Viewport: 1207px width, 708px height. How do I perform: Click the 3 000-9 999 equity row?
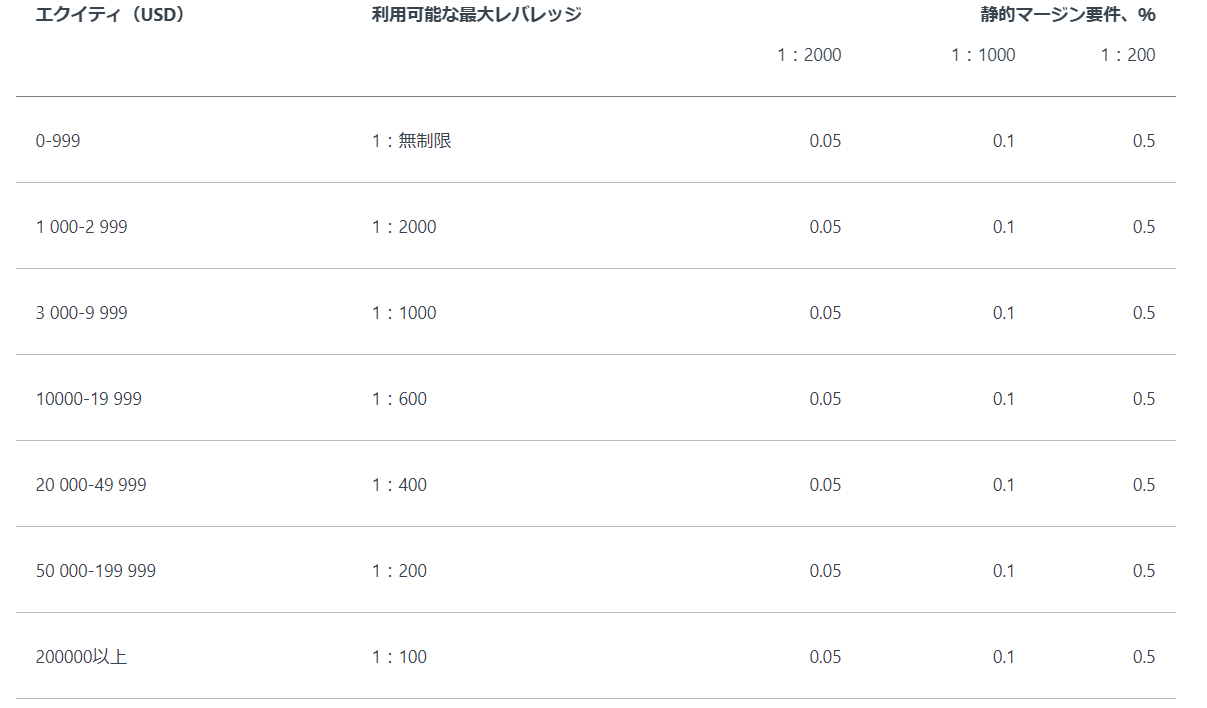click(81, 313)
